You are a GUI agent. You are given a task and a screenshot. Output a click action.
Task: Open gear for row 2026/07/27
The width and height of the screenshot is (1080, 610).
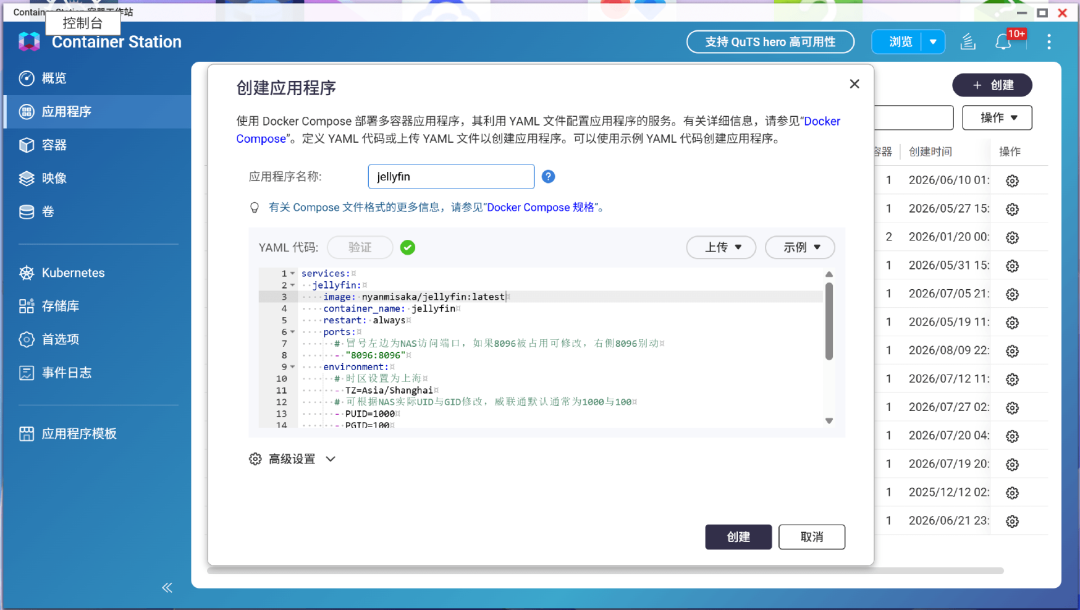(1012, 408)
